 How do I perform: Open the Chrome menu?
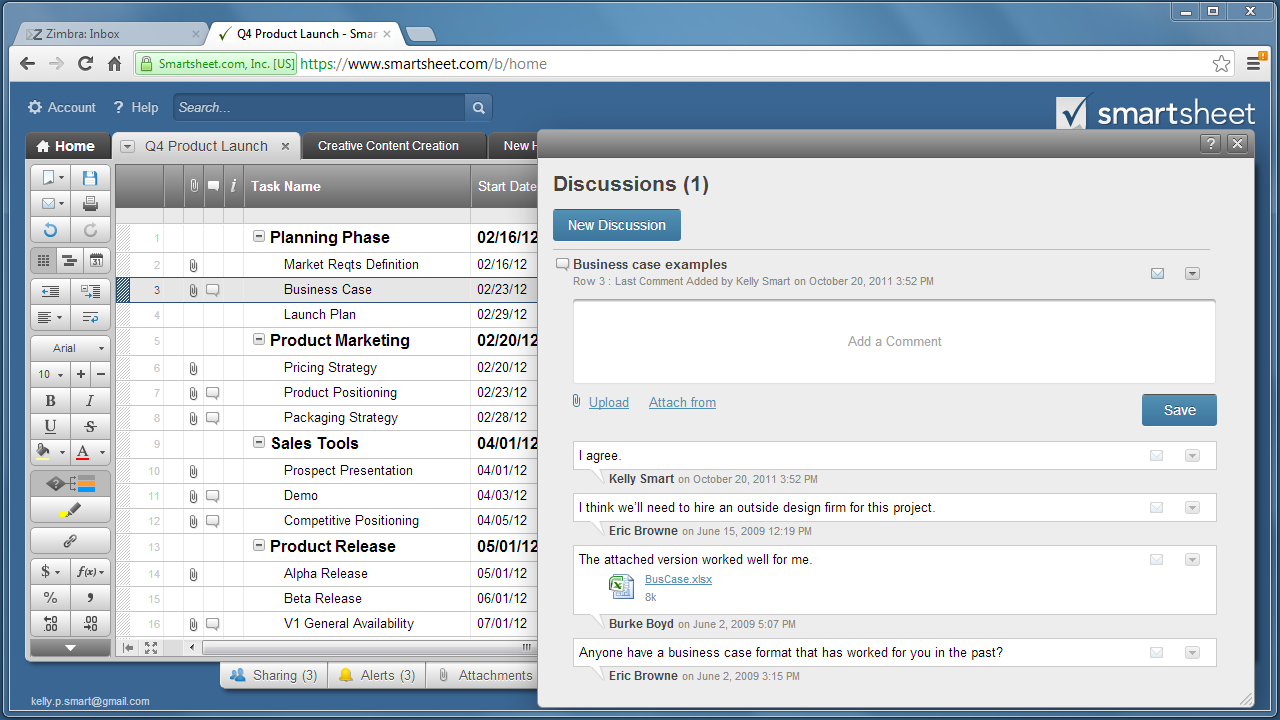point(1254,64)
